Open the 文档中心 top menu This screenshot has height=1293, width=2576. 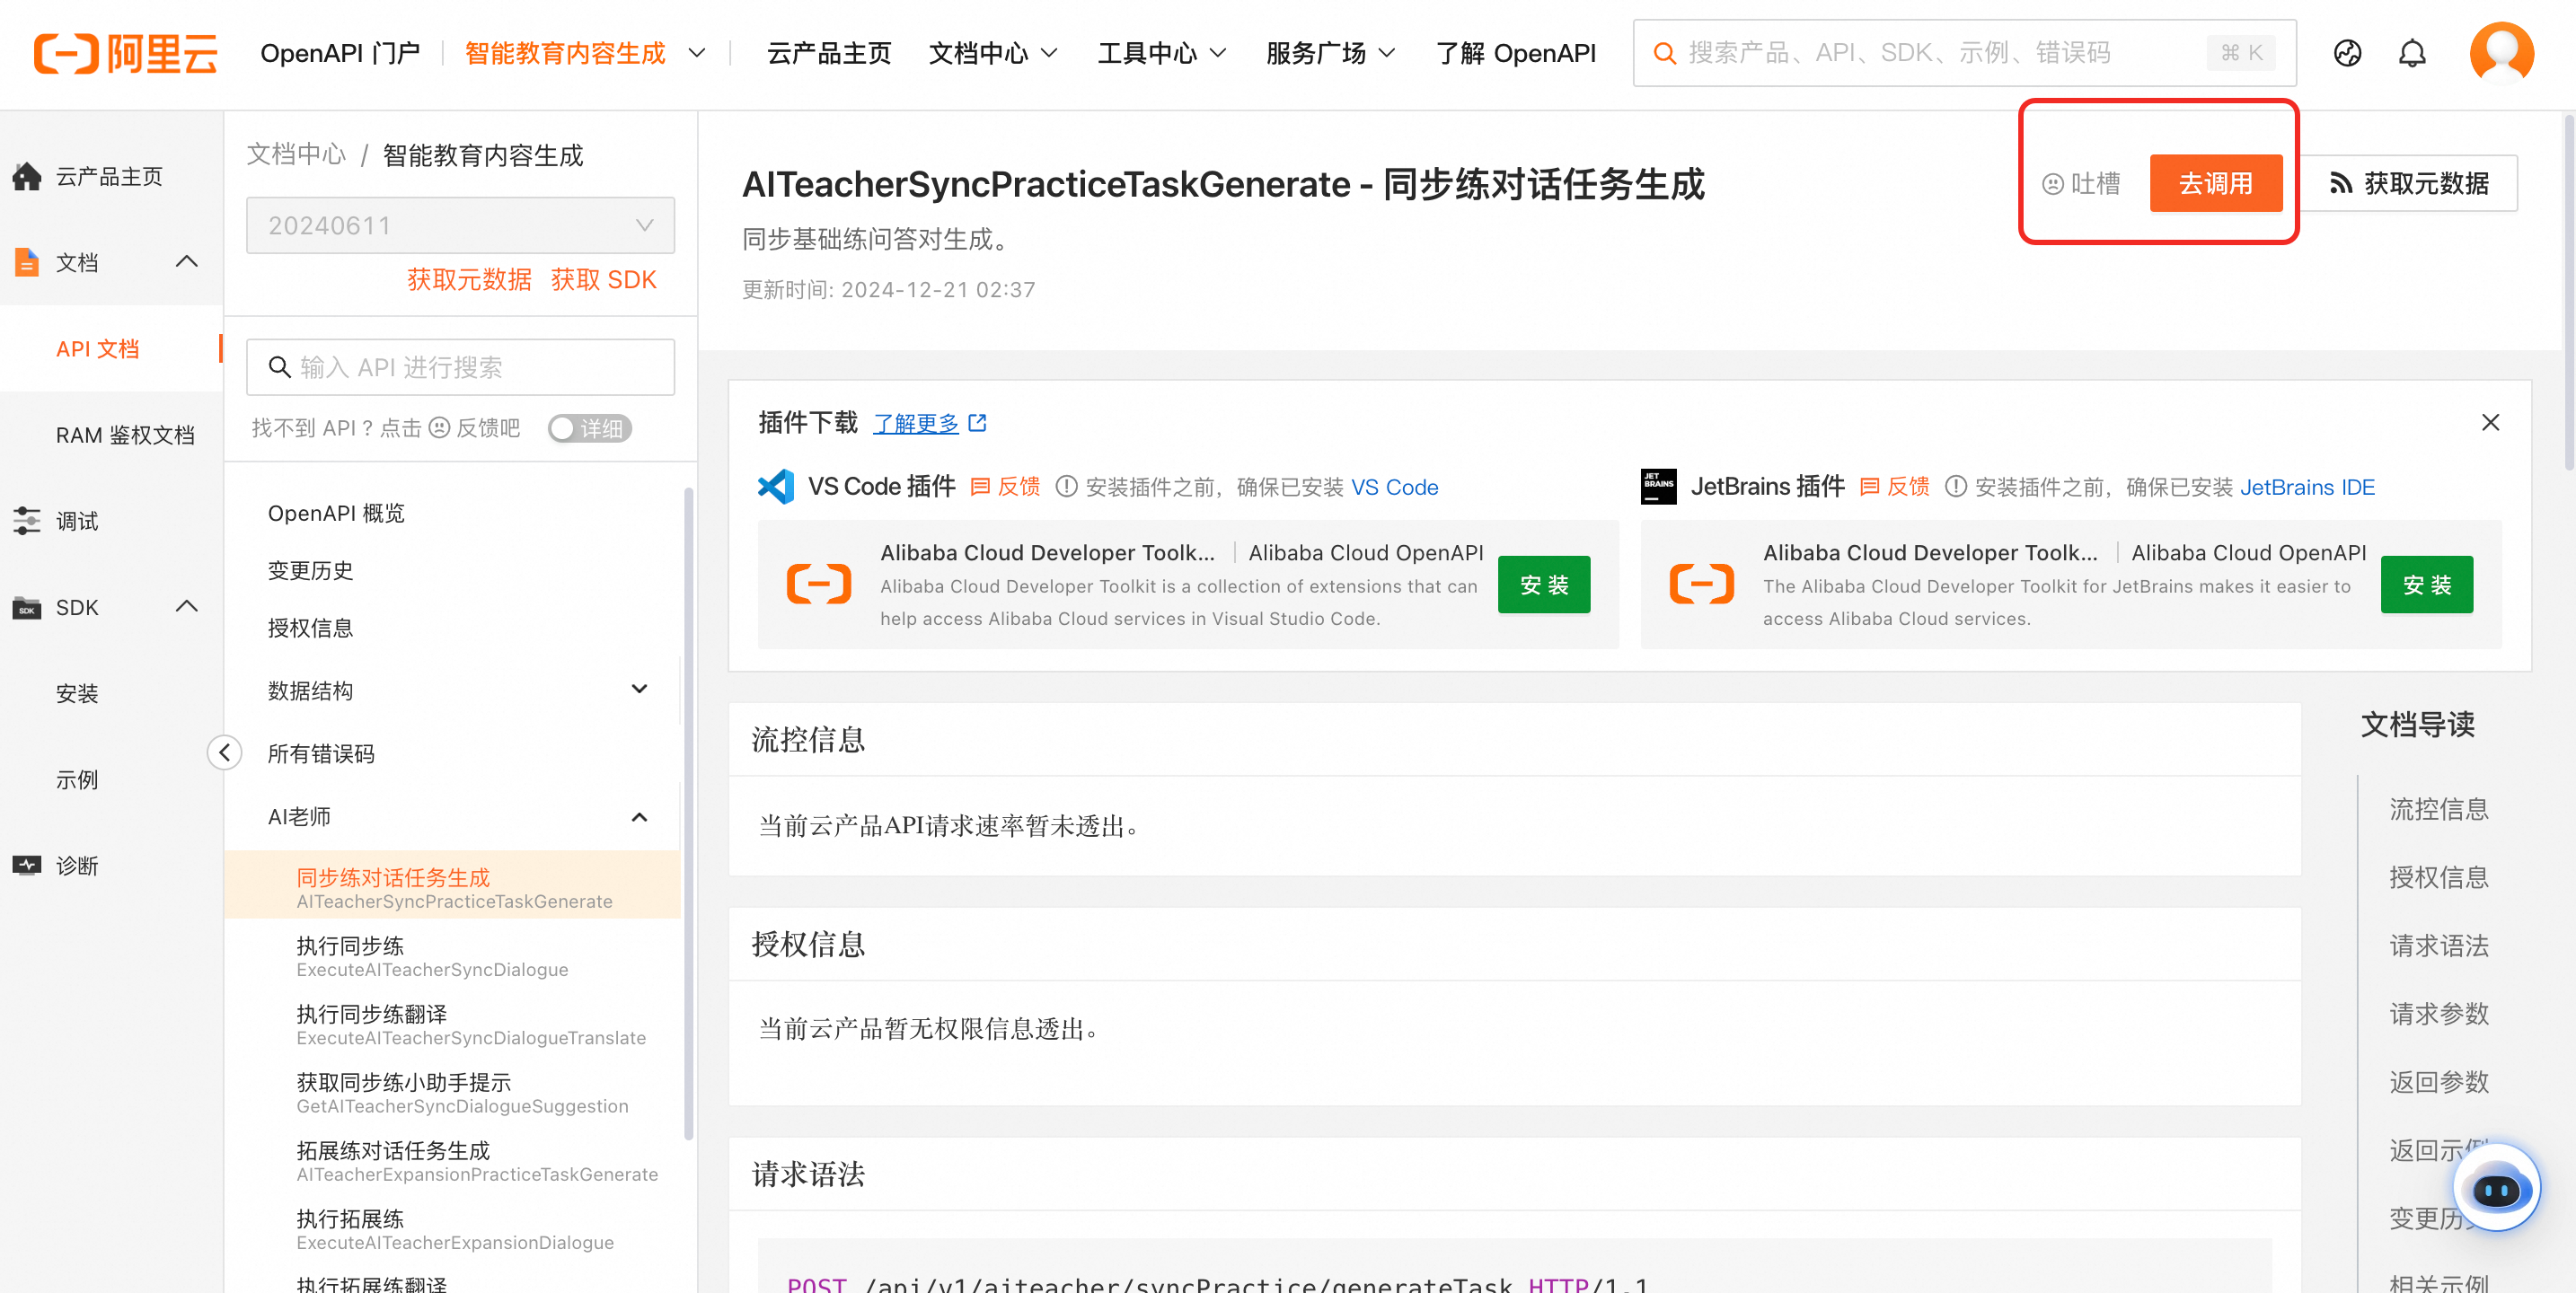click(992, 53)
